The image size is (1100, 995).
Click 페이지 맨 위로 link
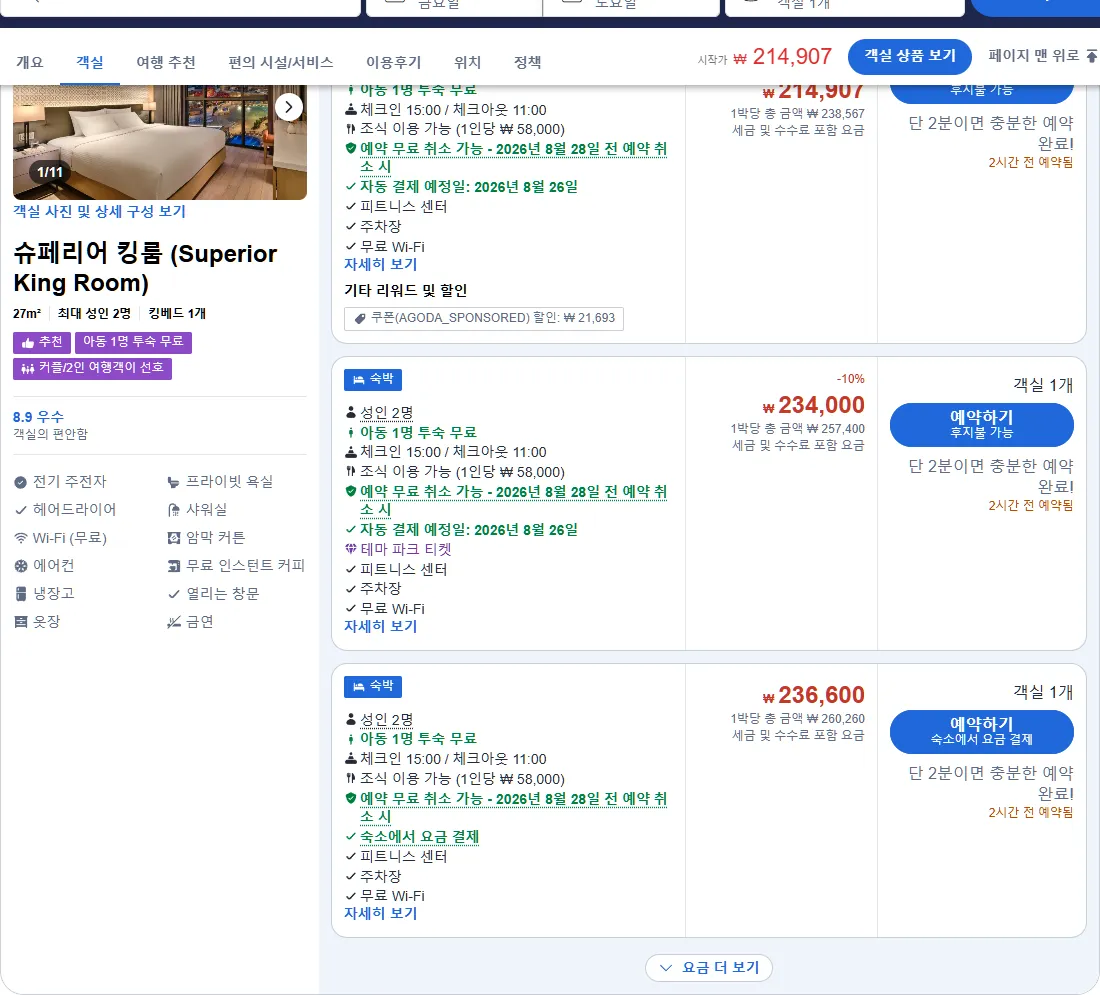click(x=1042, y=55)
